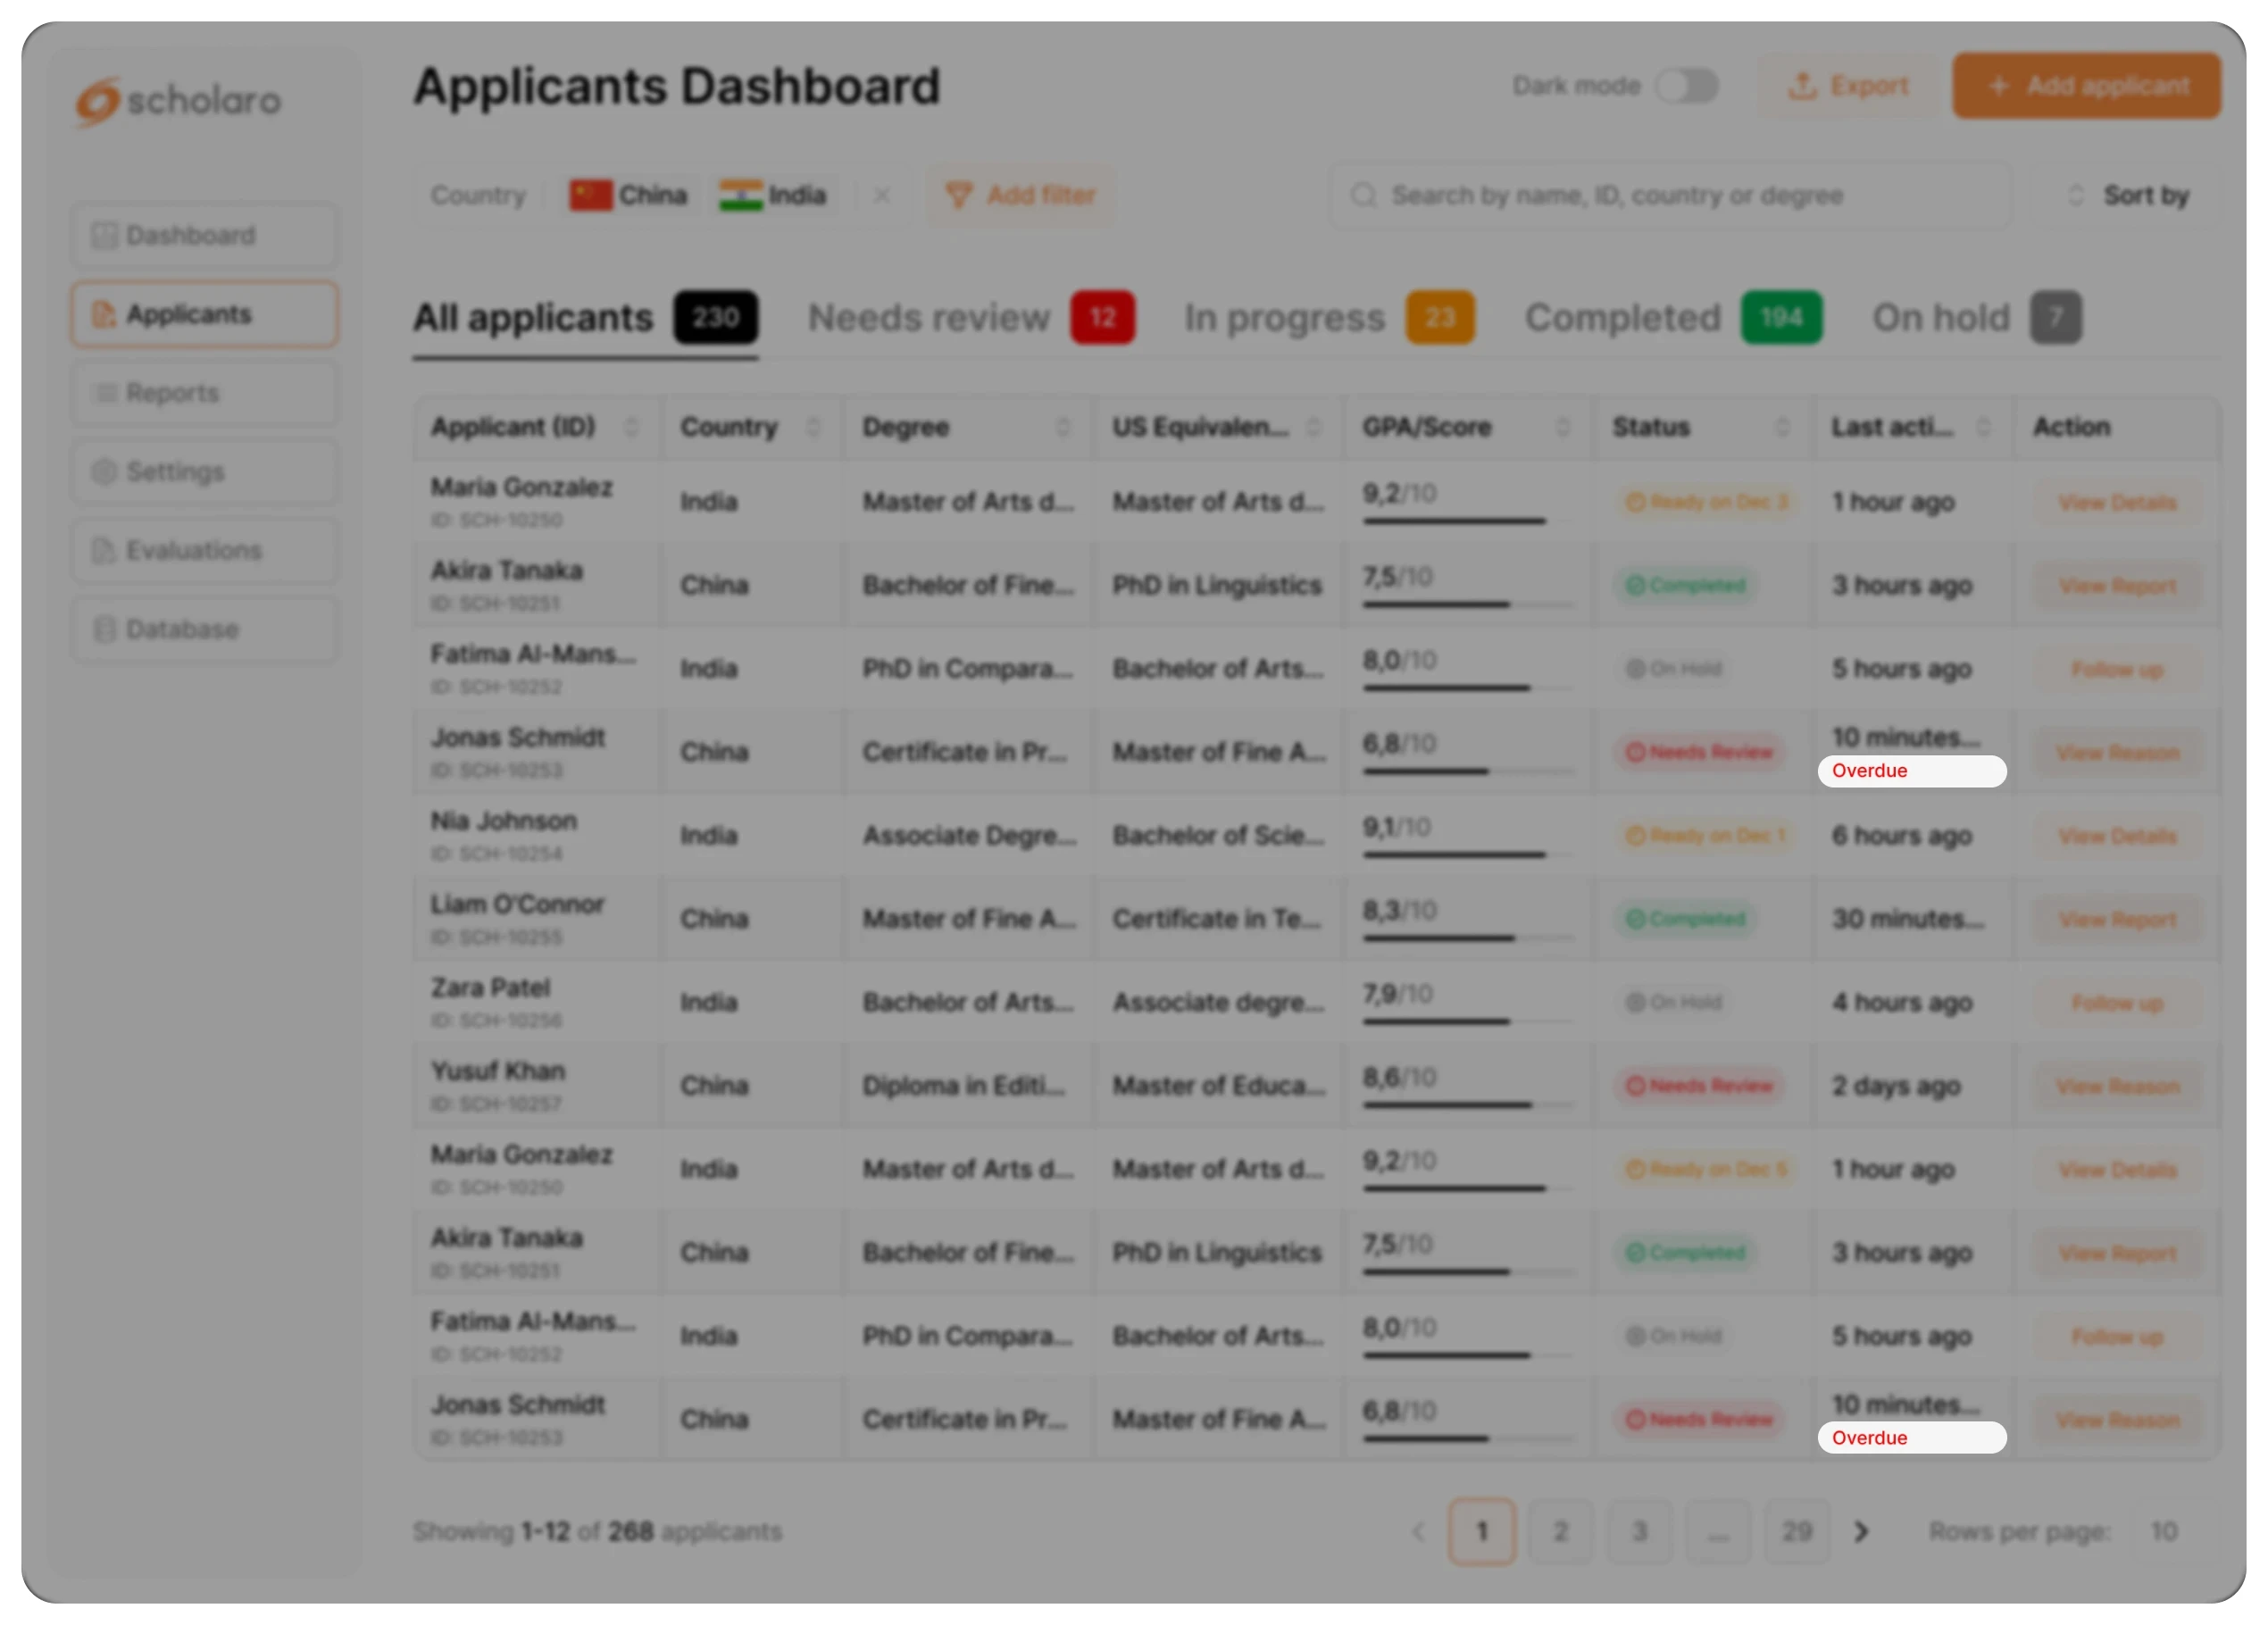Click Maria Gonzalez's GPA score bar
The height and width of the screenshot is (1625, 2268).
coord(1454,520)
